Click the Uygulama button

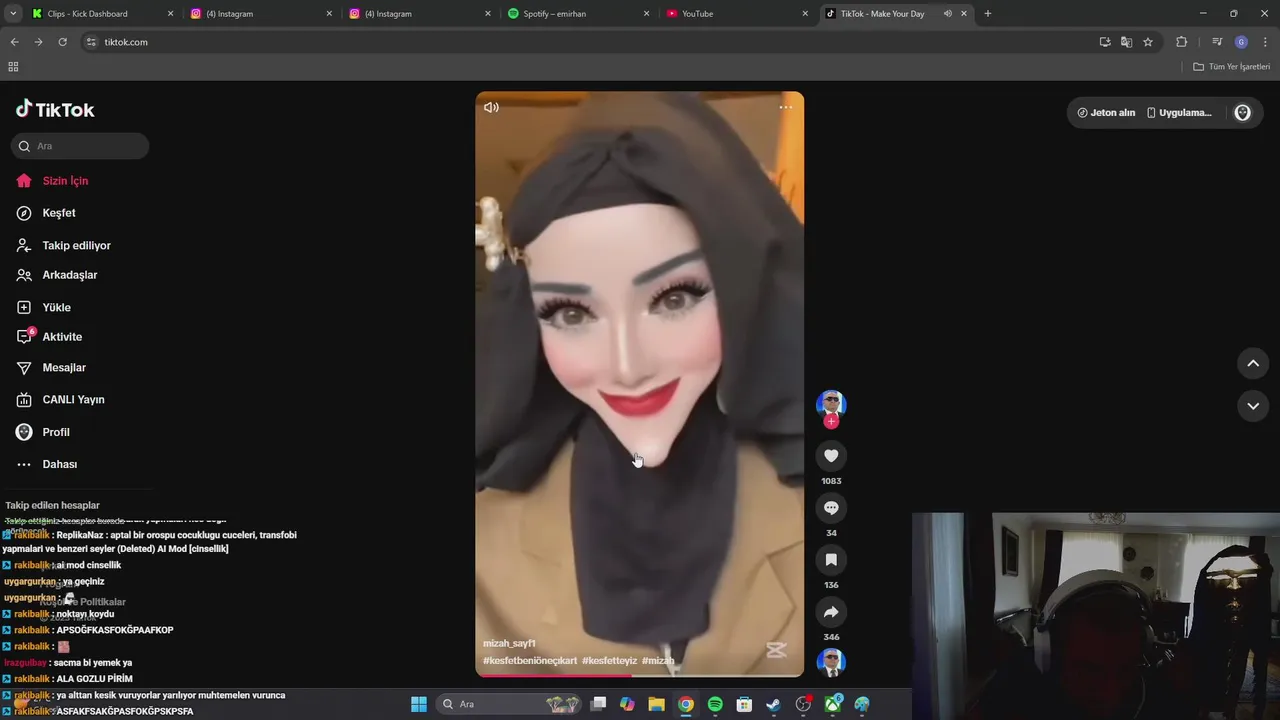pyautogui.click(x=1179, y=113)
